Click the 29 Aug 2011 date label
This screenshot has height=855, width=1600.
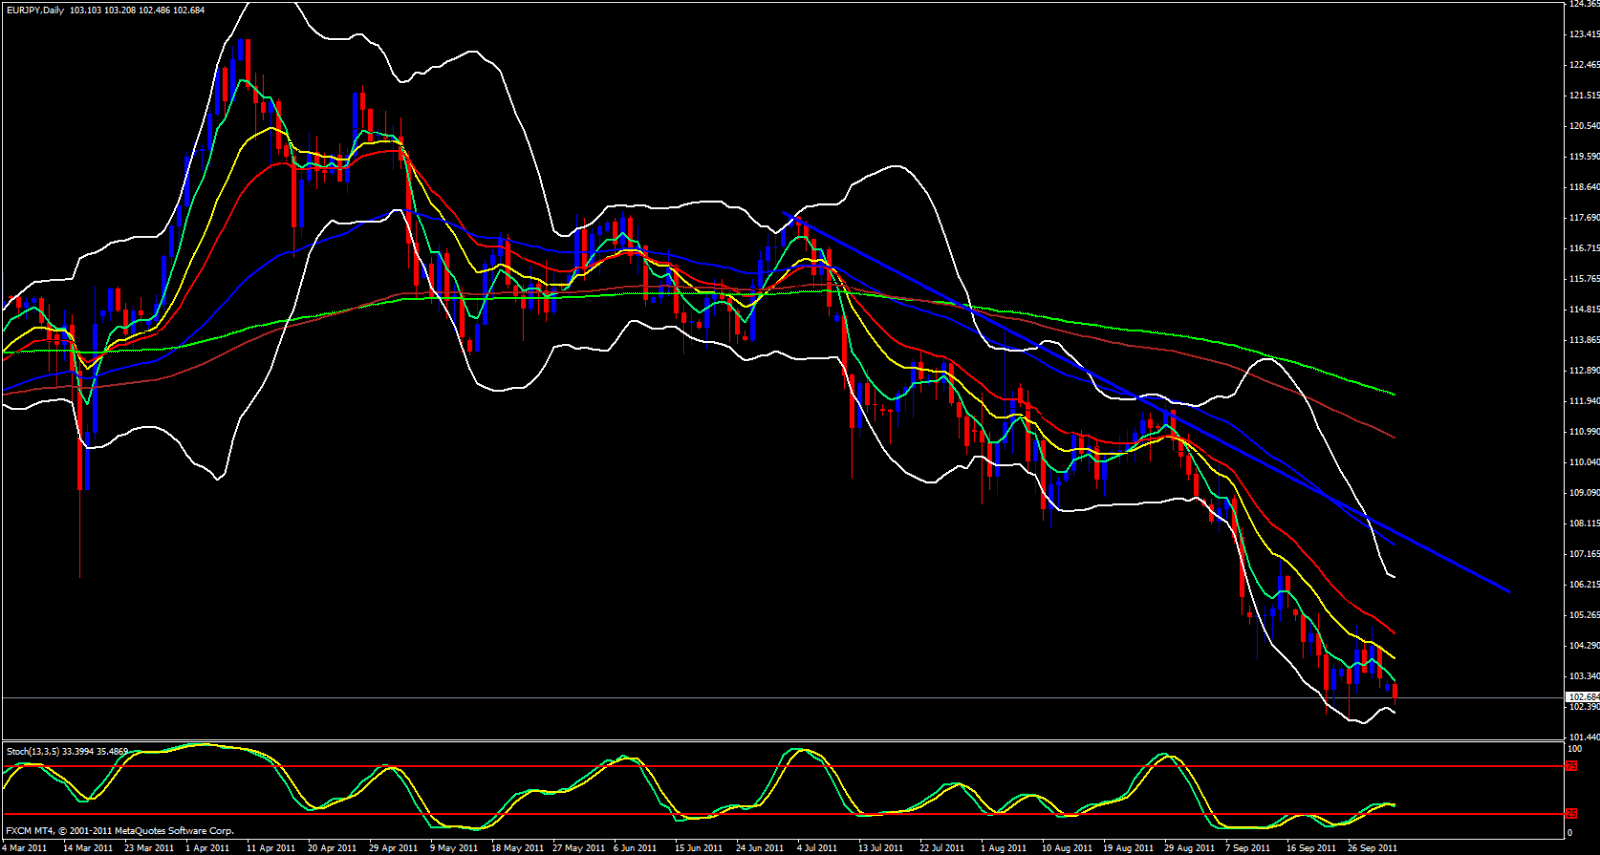point(1189,848)
